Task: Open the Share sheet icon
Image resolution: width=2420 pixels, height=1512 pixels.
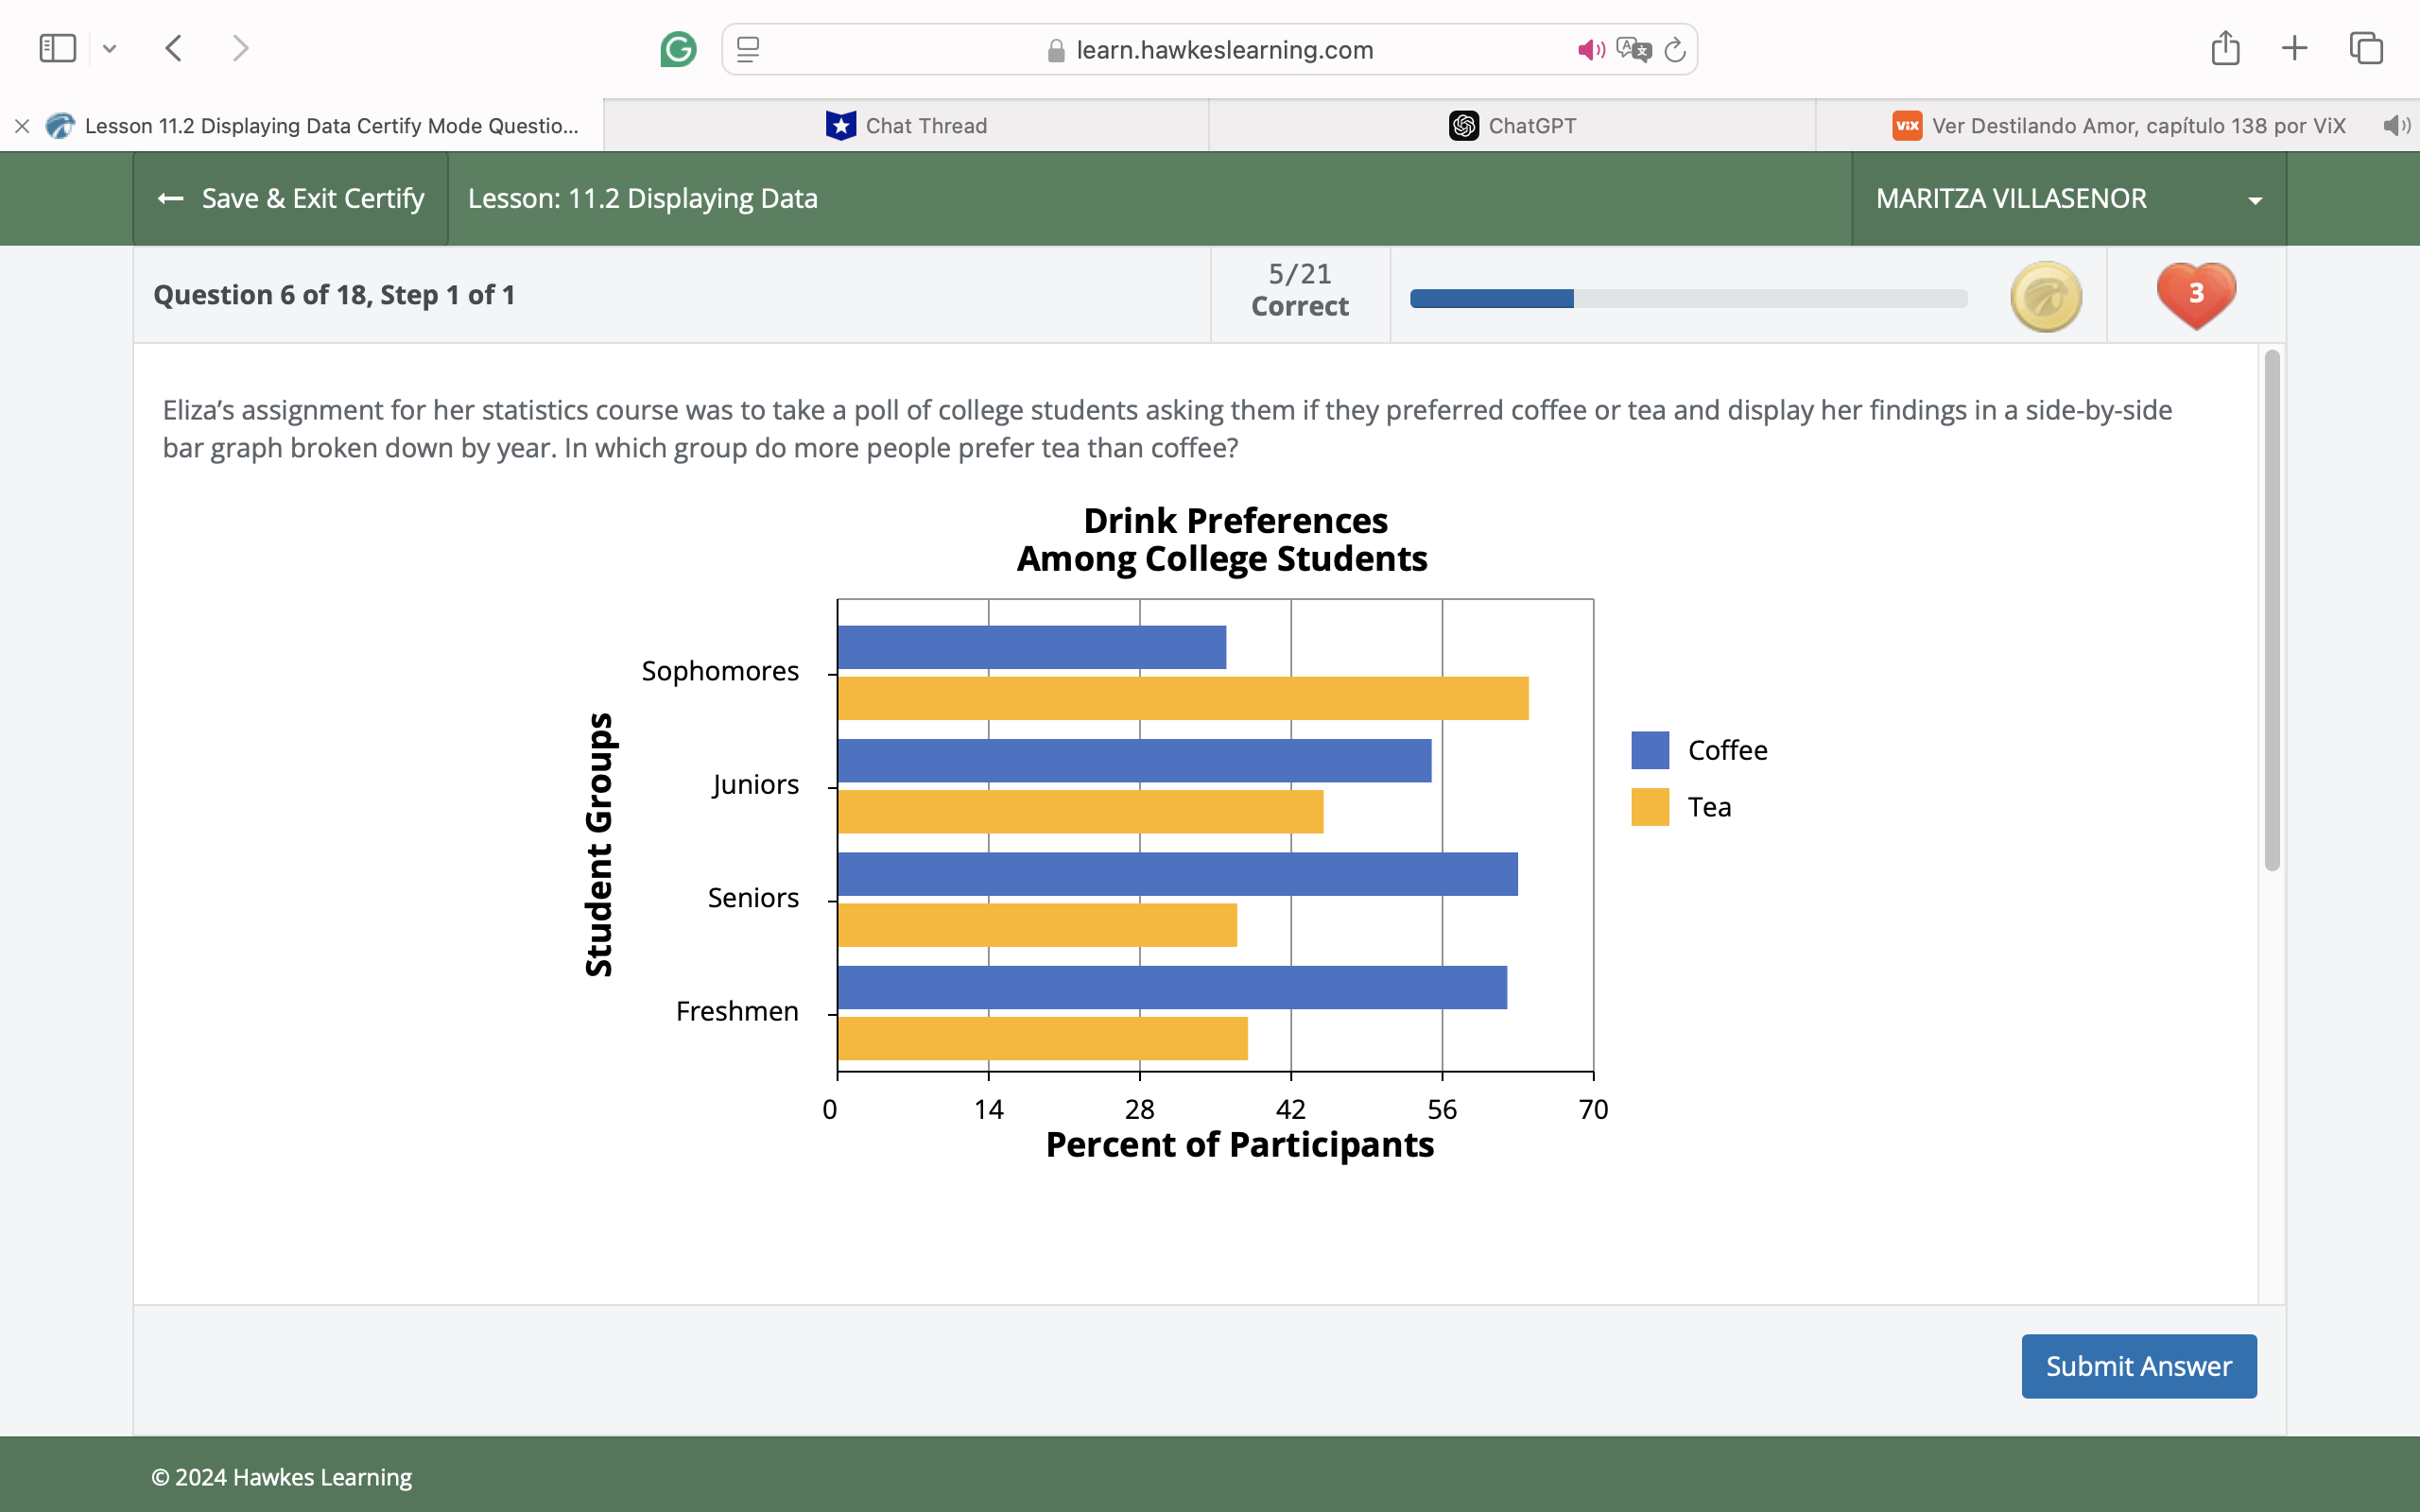Action: pos(2225,48)
